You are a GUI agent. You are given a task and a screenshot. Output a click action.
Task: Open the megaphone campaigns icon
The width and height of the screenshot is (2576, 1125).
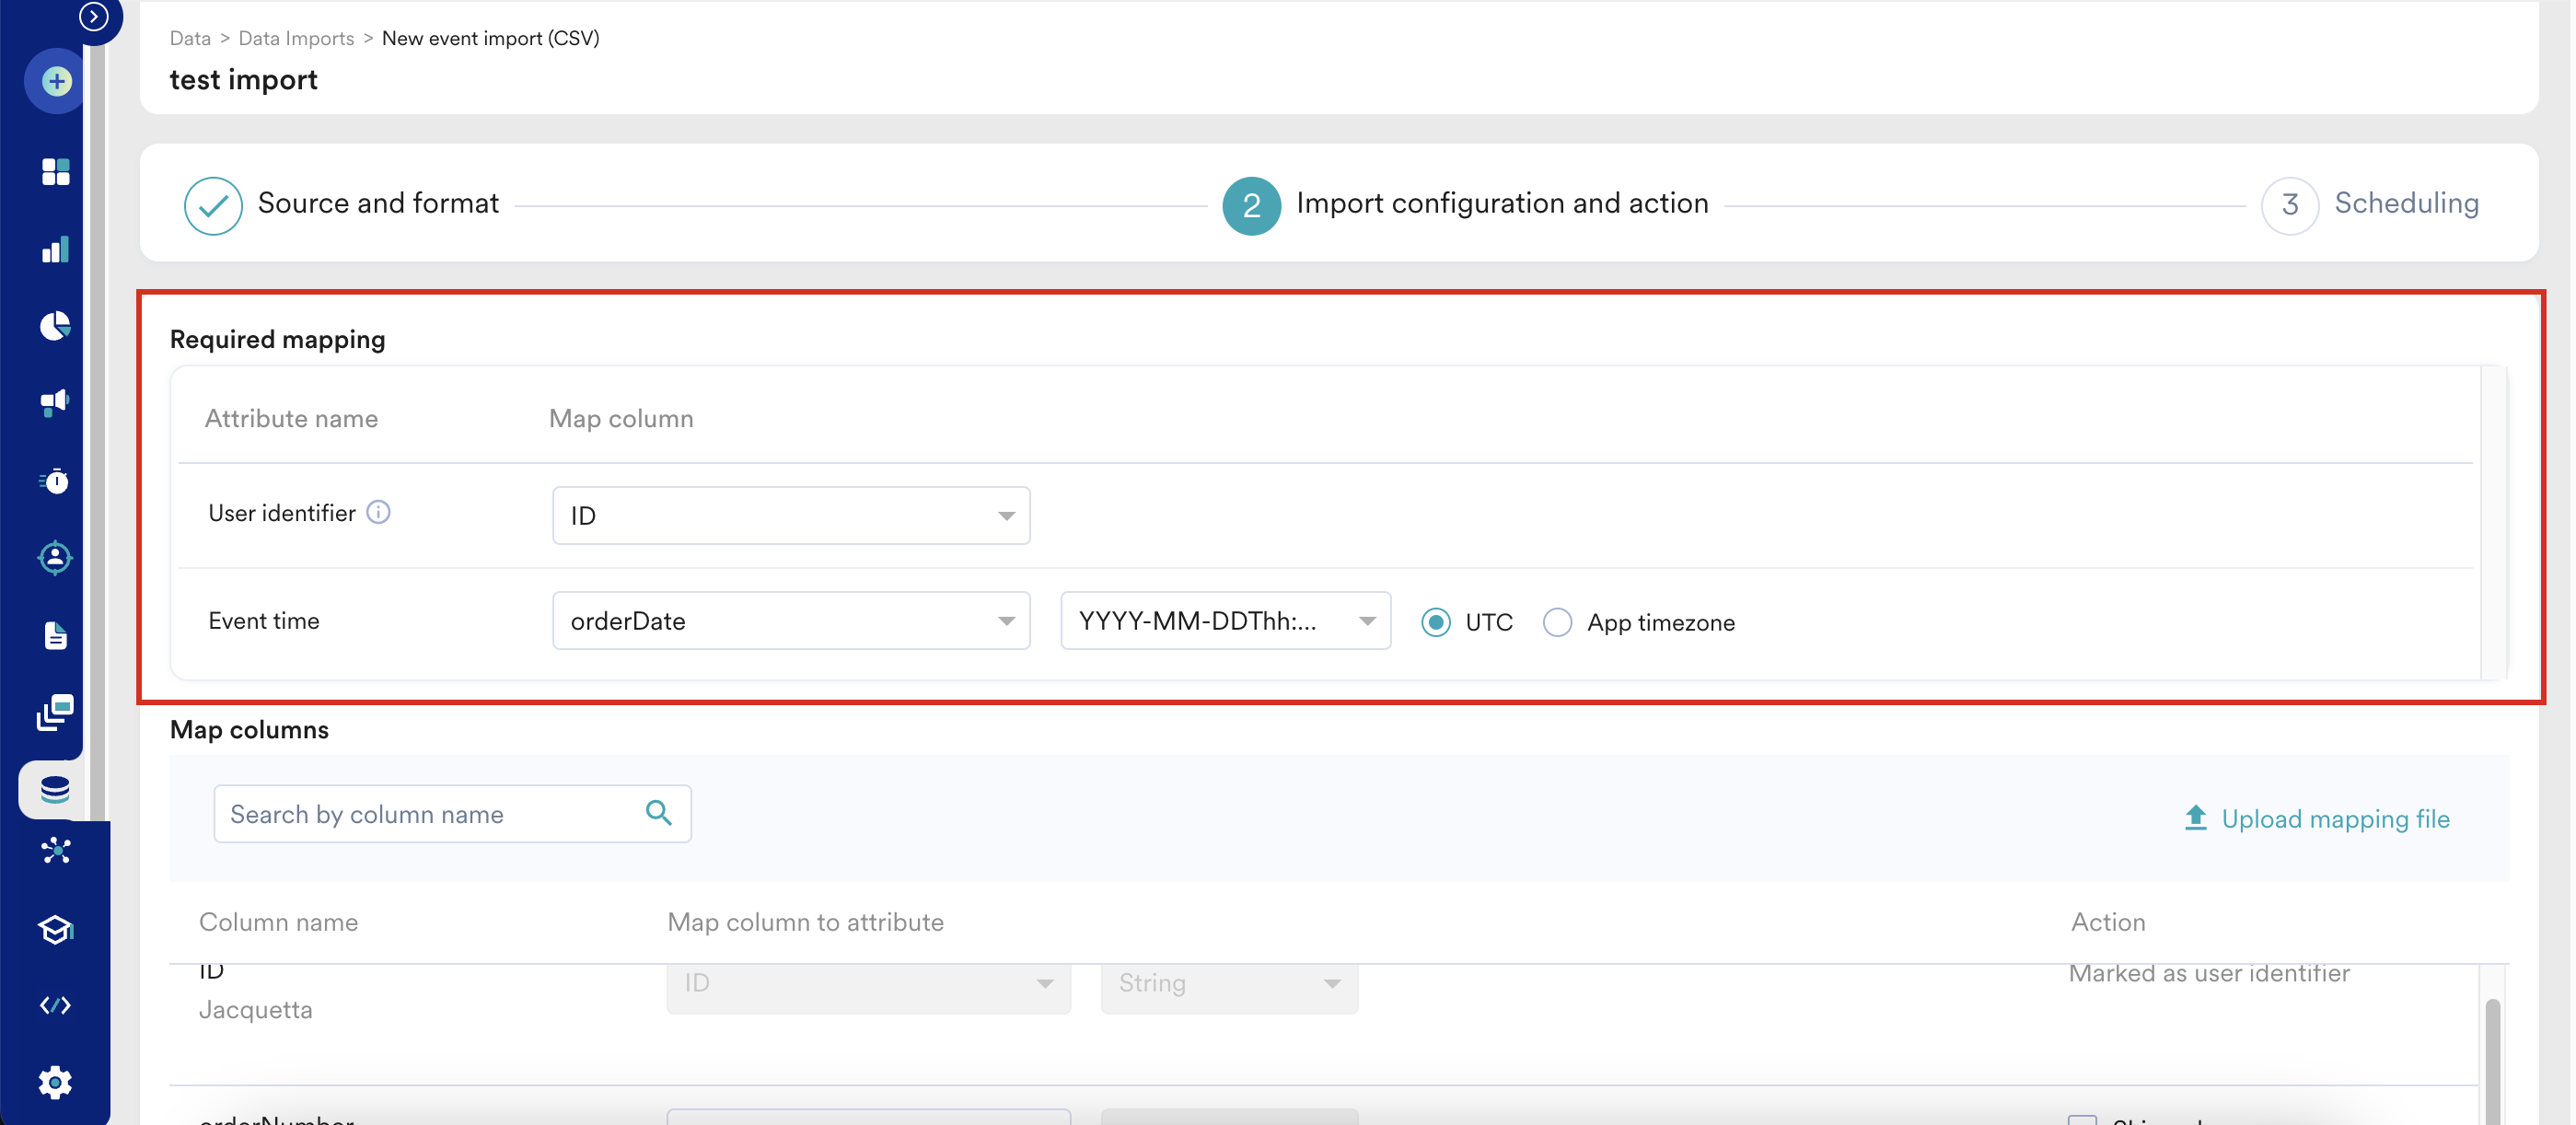coord(56,402)
